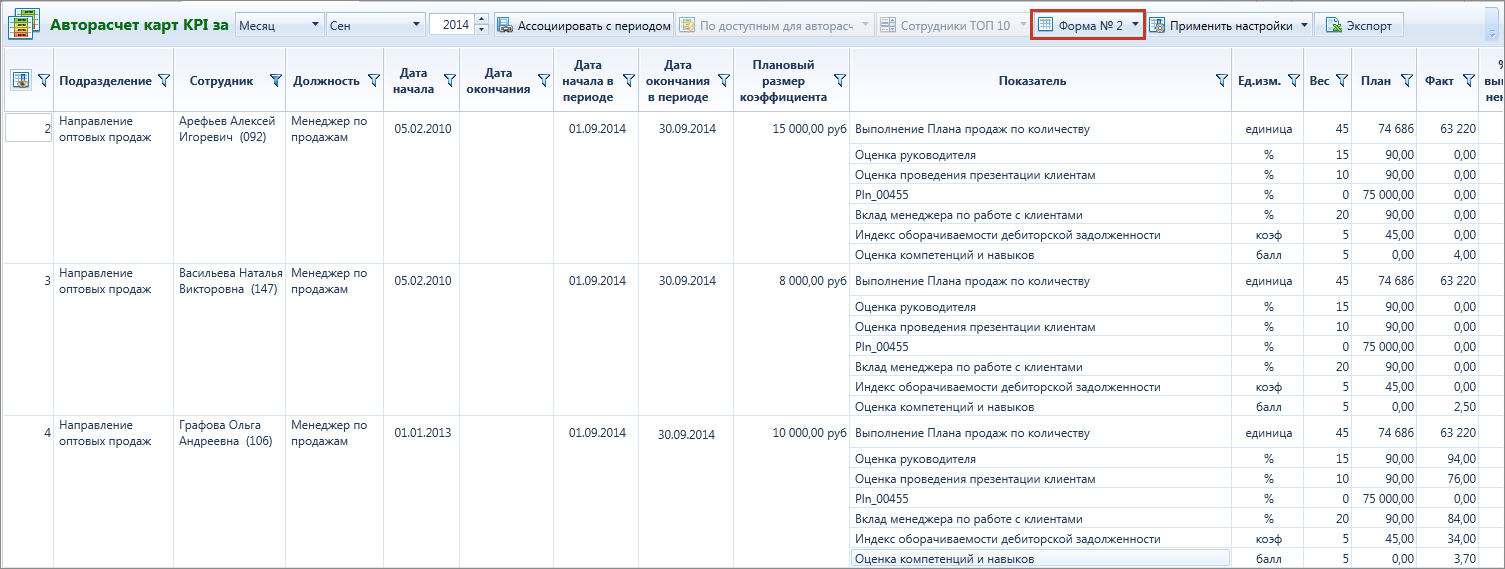1505x569 pixels.
Task: Click fact value 4,00 for Арефьев
Action: click(1466, 255)
